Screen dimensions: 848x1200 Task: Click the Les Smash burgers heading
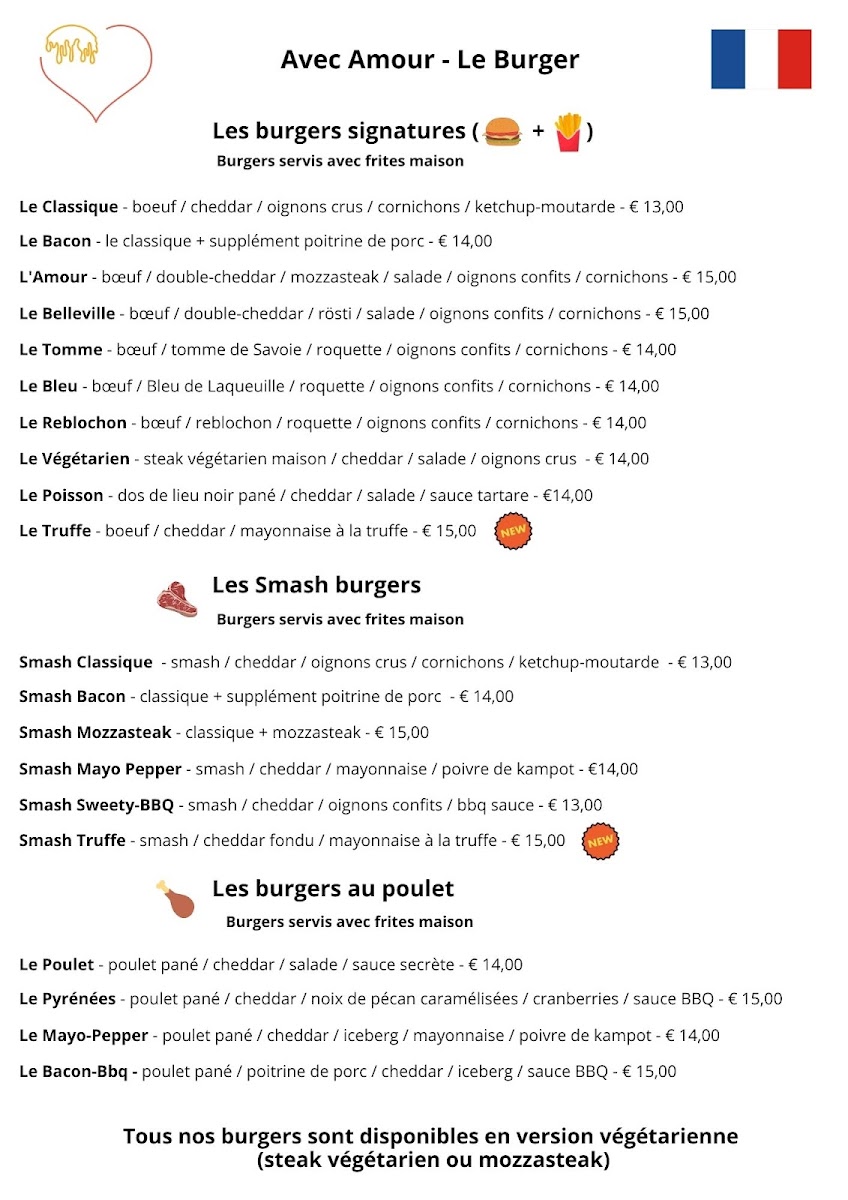[x=316, y=585]
